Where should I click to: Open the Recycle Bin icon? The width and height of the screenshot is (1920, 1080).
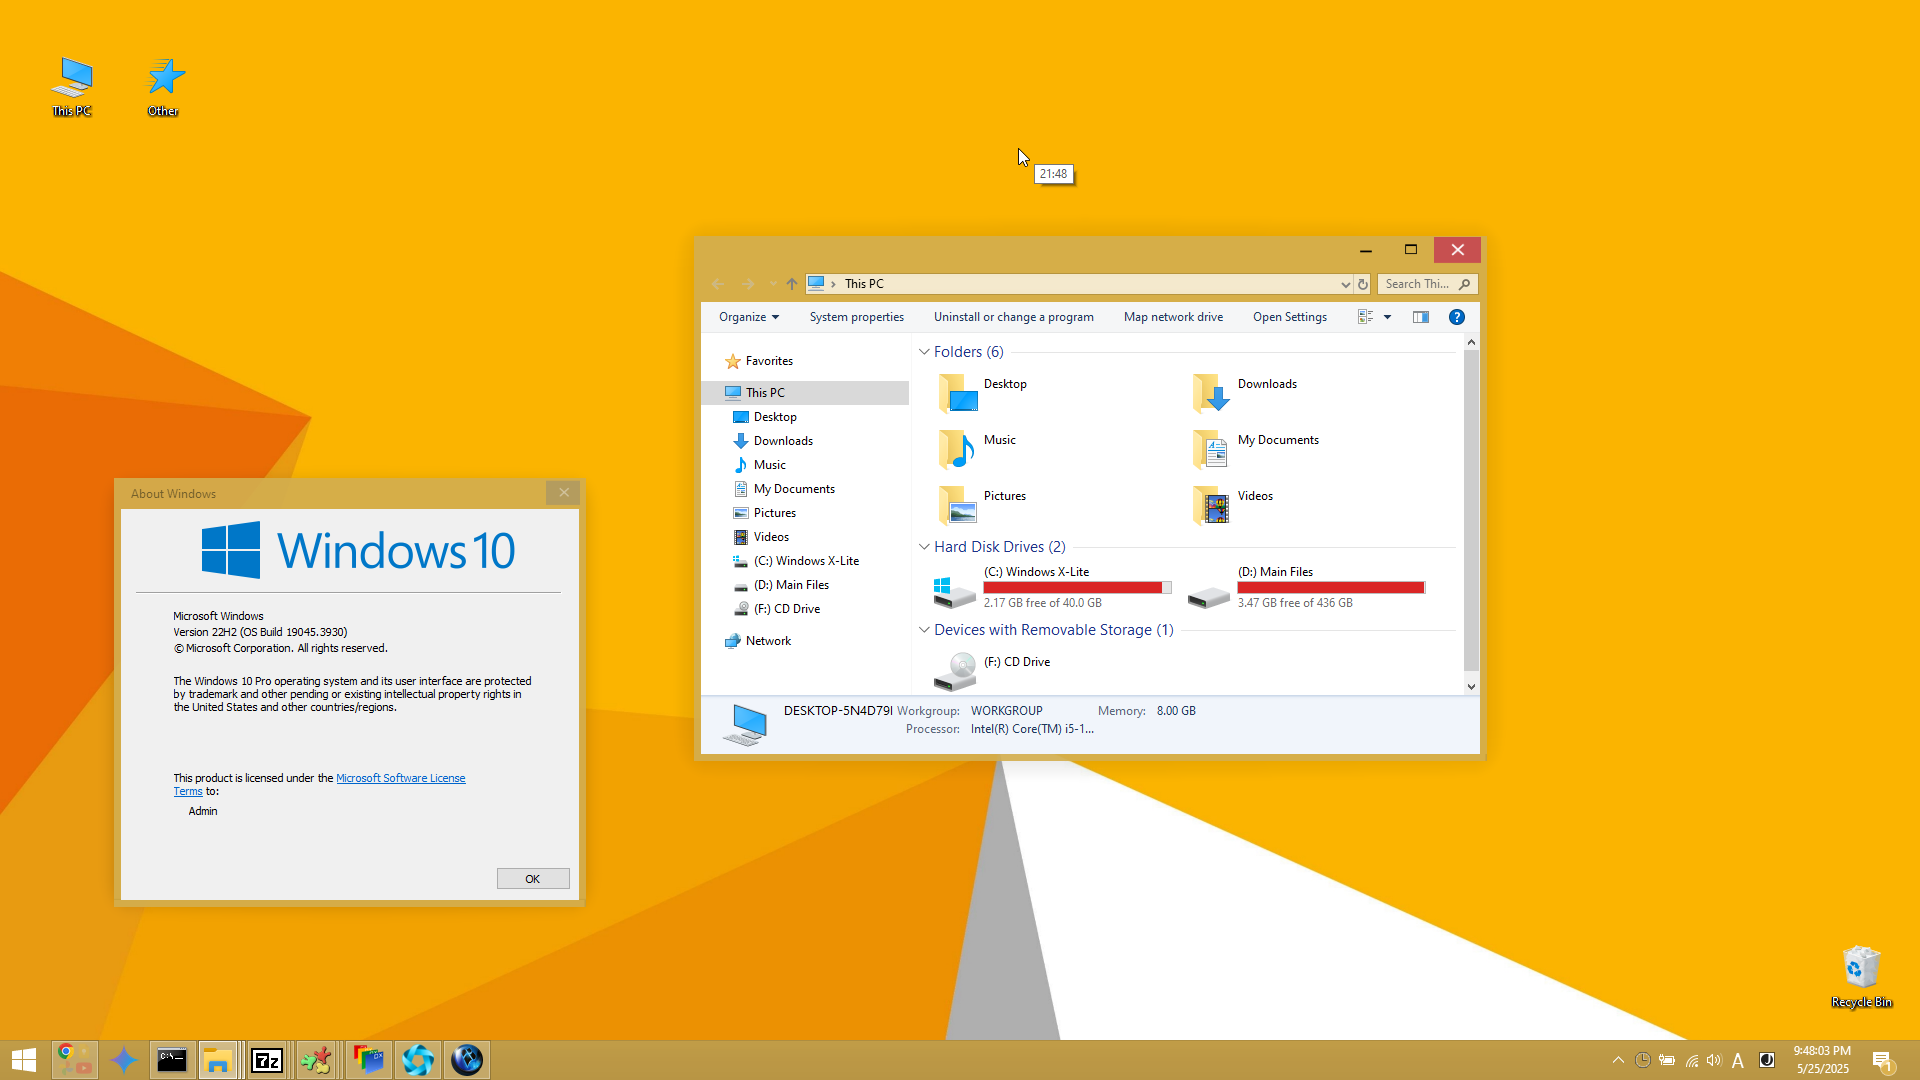tap(1861, 977)
